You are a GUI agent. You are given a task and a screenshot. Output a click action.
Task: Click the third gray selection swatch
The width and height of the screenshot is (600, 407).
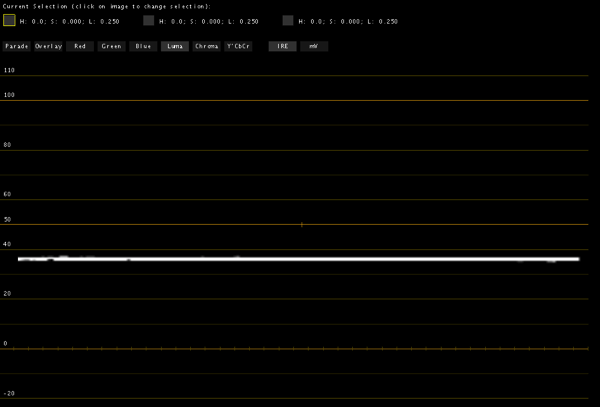pyautogui.click(x=288, y=20)
